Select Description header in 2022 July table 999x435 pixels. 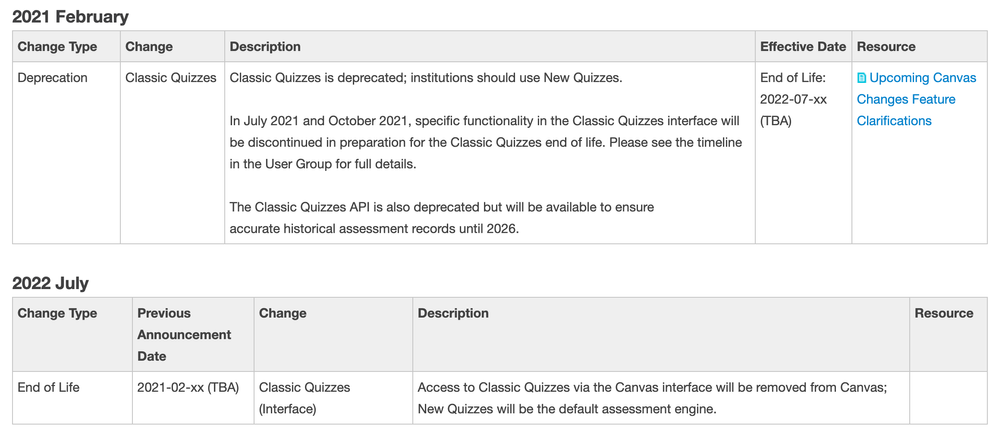click(x=453, y=314)
